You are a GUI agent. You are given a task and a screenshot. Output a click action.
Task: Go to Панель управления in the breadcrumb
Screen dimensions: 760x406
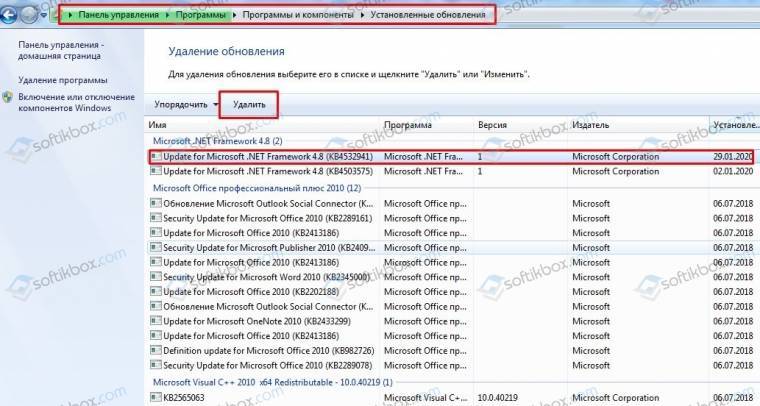(119, 15)
